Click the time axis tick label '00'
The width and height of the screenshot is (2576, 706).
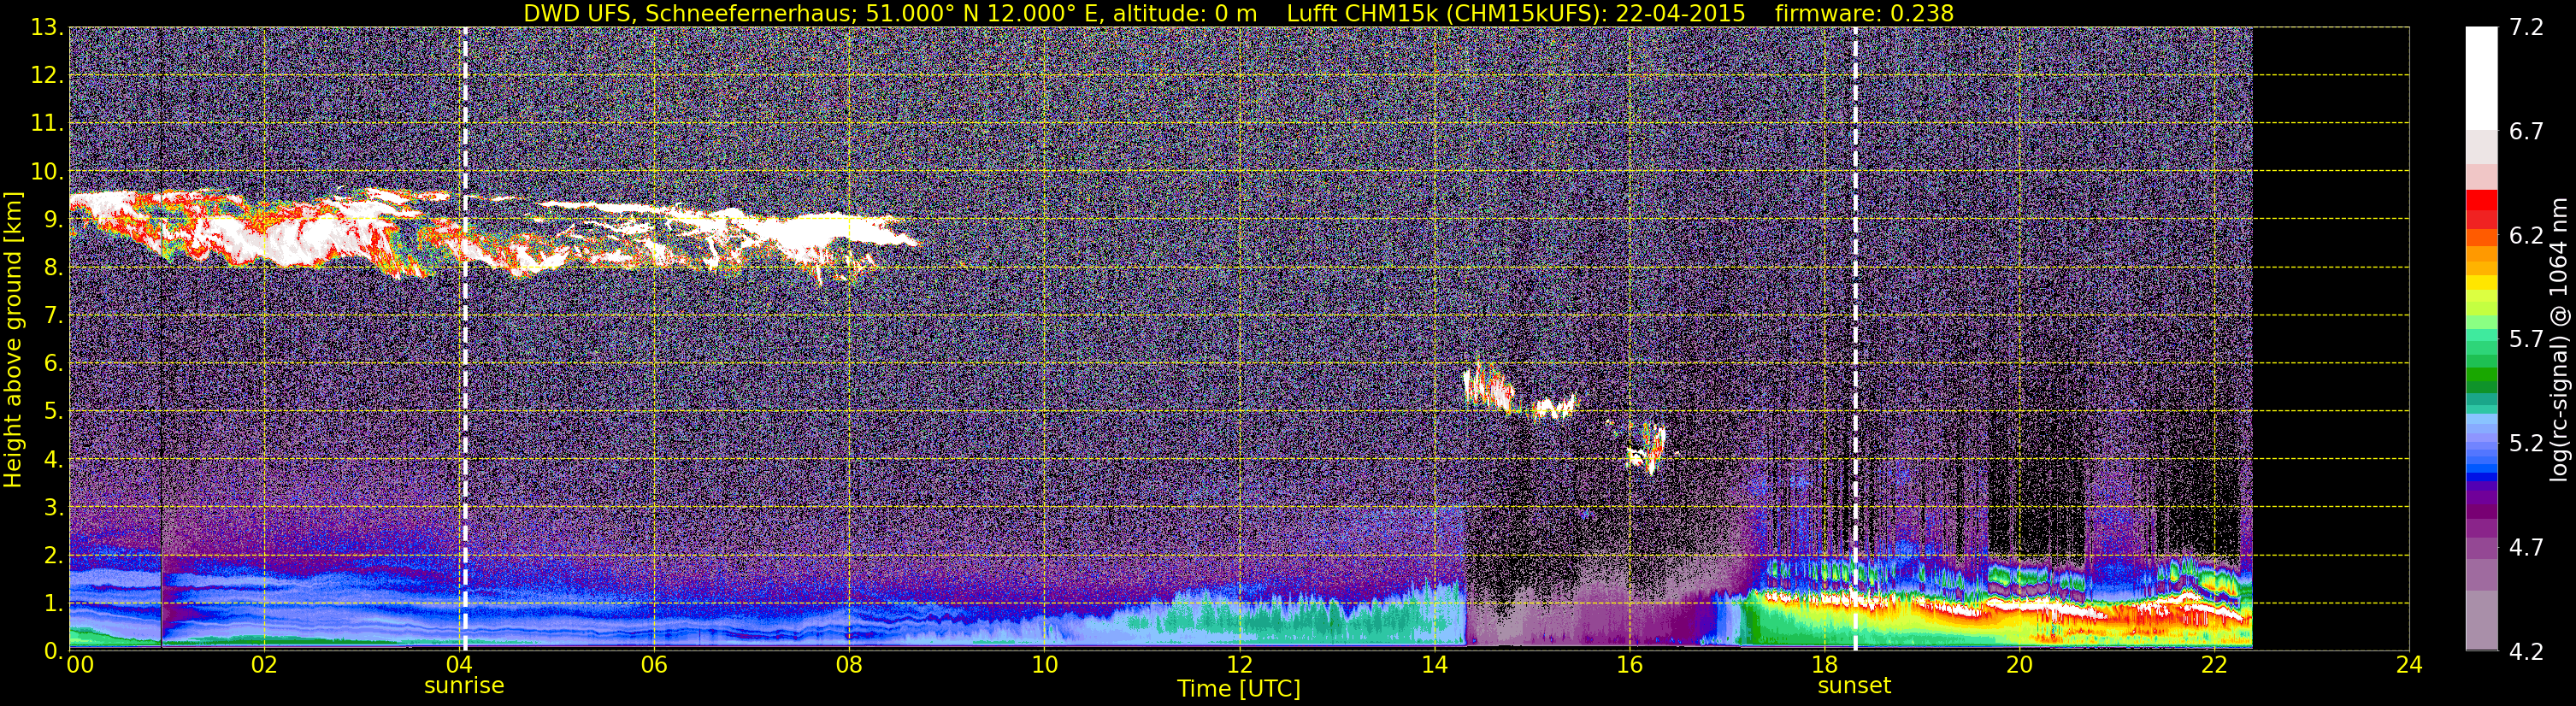point(80,665)
